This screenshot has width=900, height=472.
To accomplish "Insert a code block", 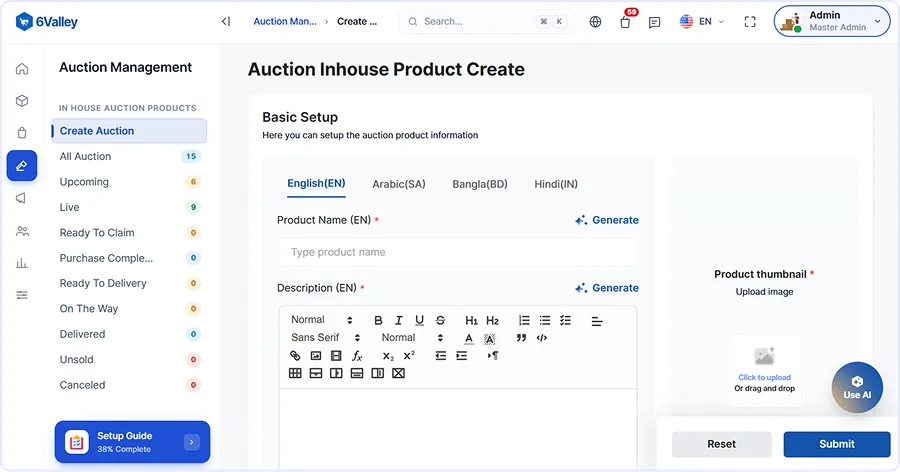I will click(542, 338).
